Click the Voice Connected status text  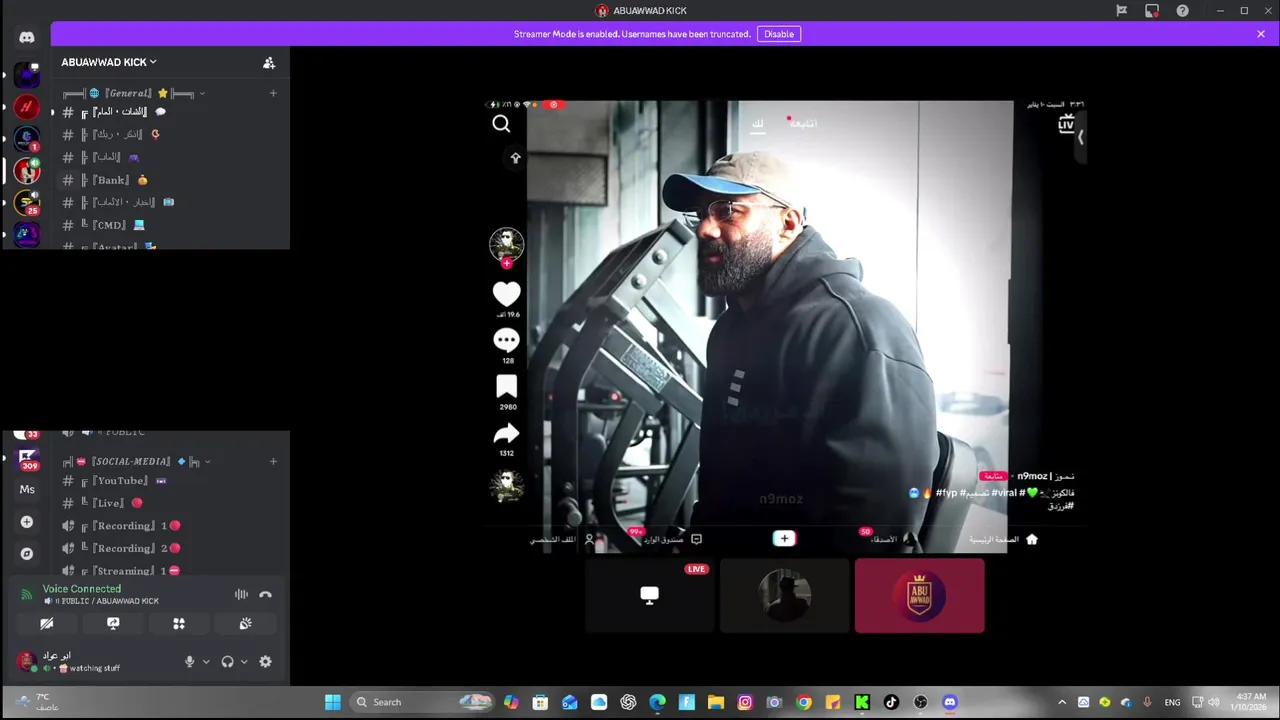[x=82, y=589]
